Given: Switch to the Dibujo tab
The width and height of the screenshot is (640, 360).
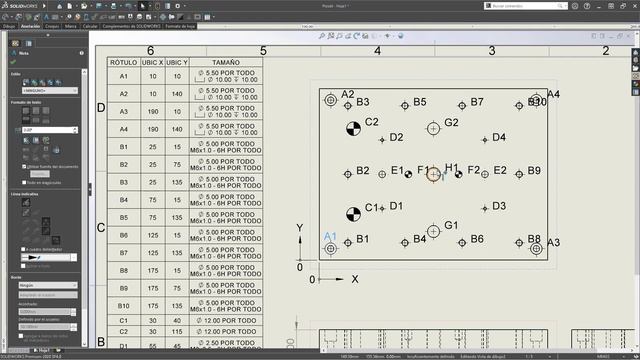Looking at the screenshot, I should [x=9, y=26].
